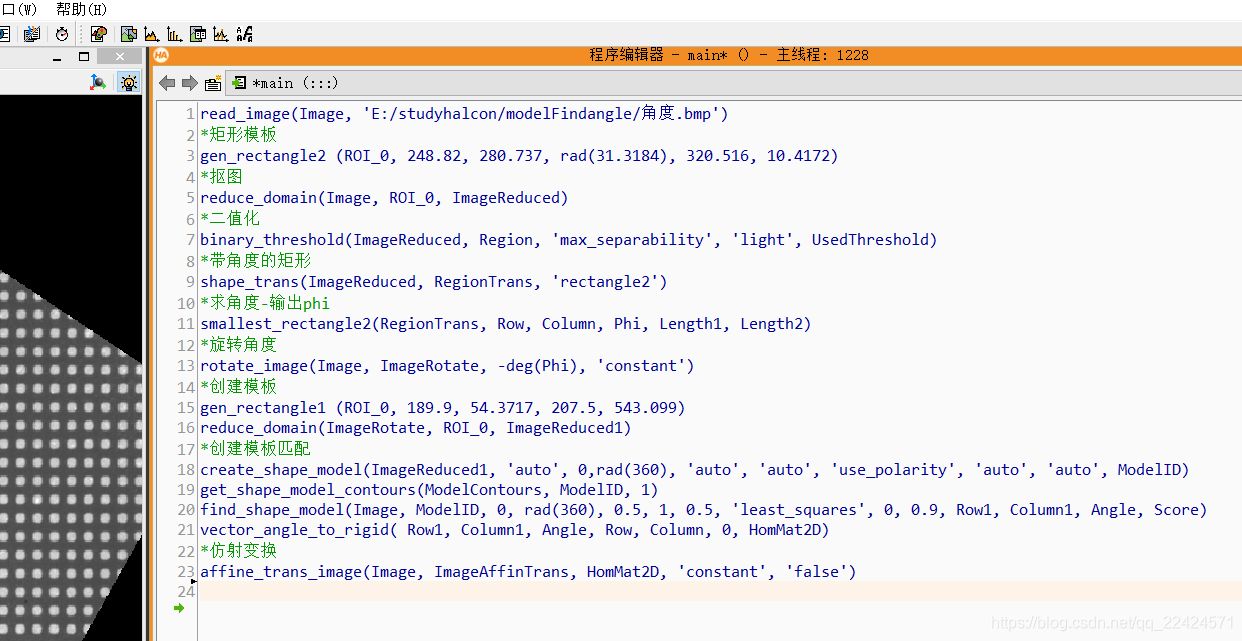Open the feature inspection tool
The height and width of the screenshot is (641, 1242).
click(x=198, y=34)
